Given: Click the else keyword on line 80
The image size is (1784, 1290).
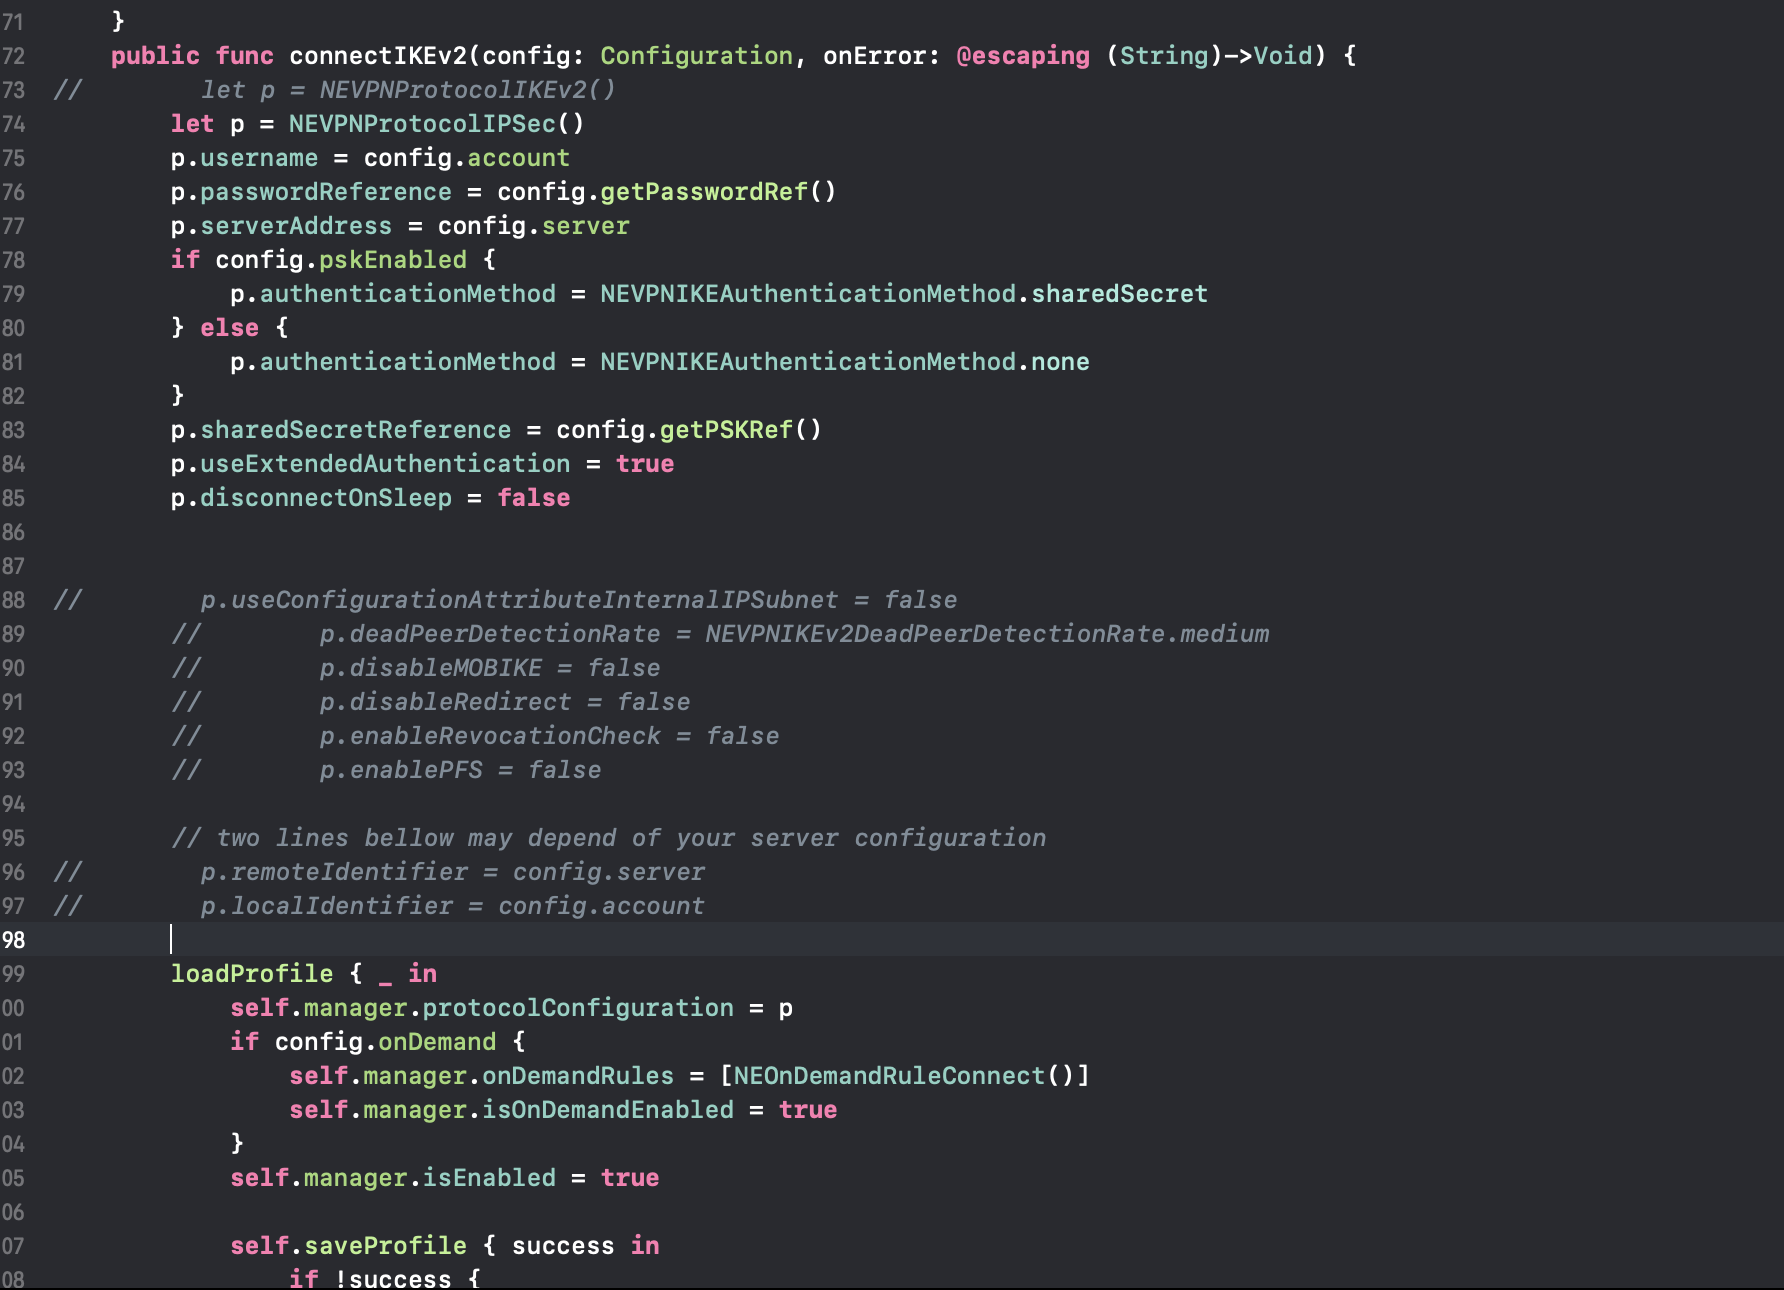Looking at the screenshot, I should pos(230,327).
